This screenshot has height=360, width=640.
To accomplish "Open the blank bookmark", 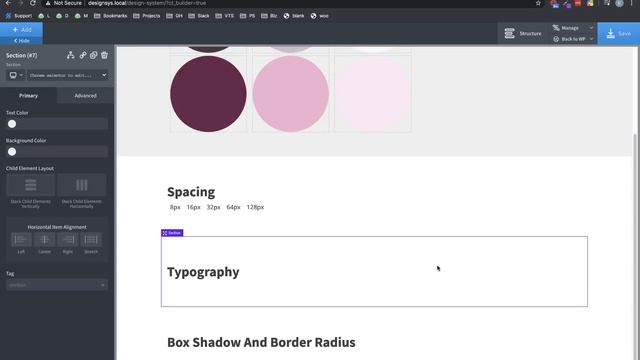I will 294,16.
